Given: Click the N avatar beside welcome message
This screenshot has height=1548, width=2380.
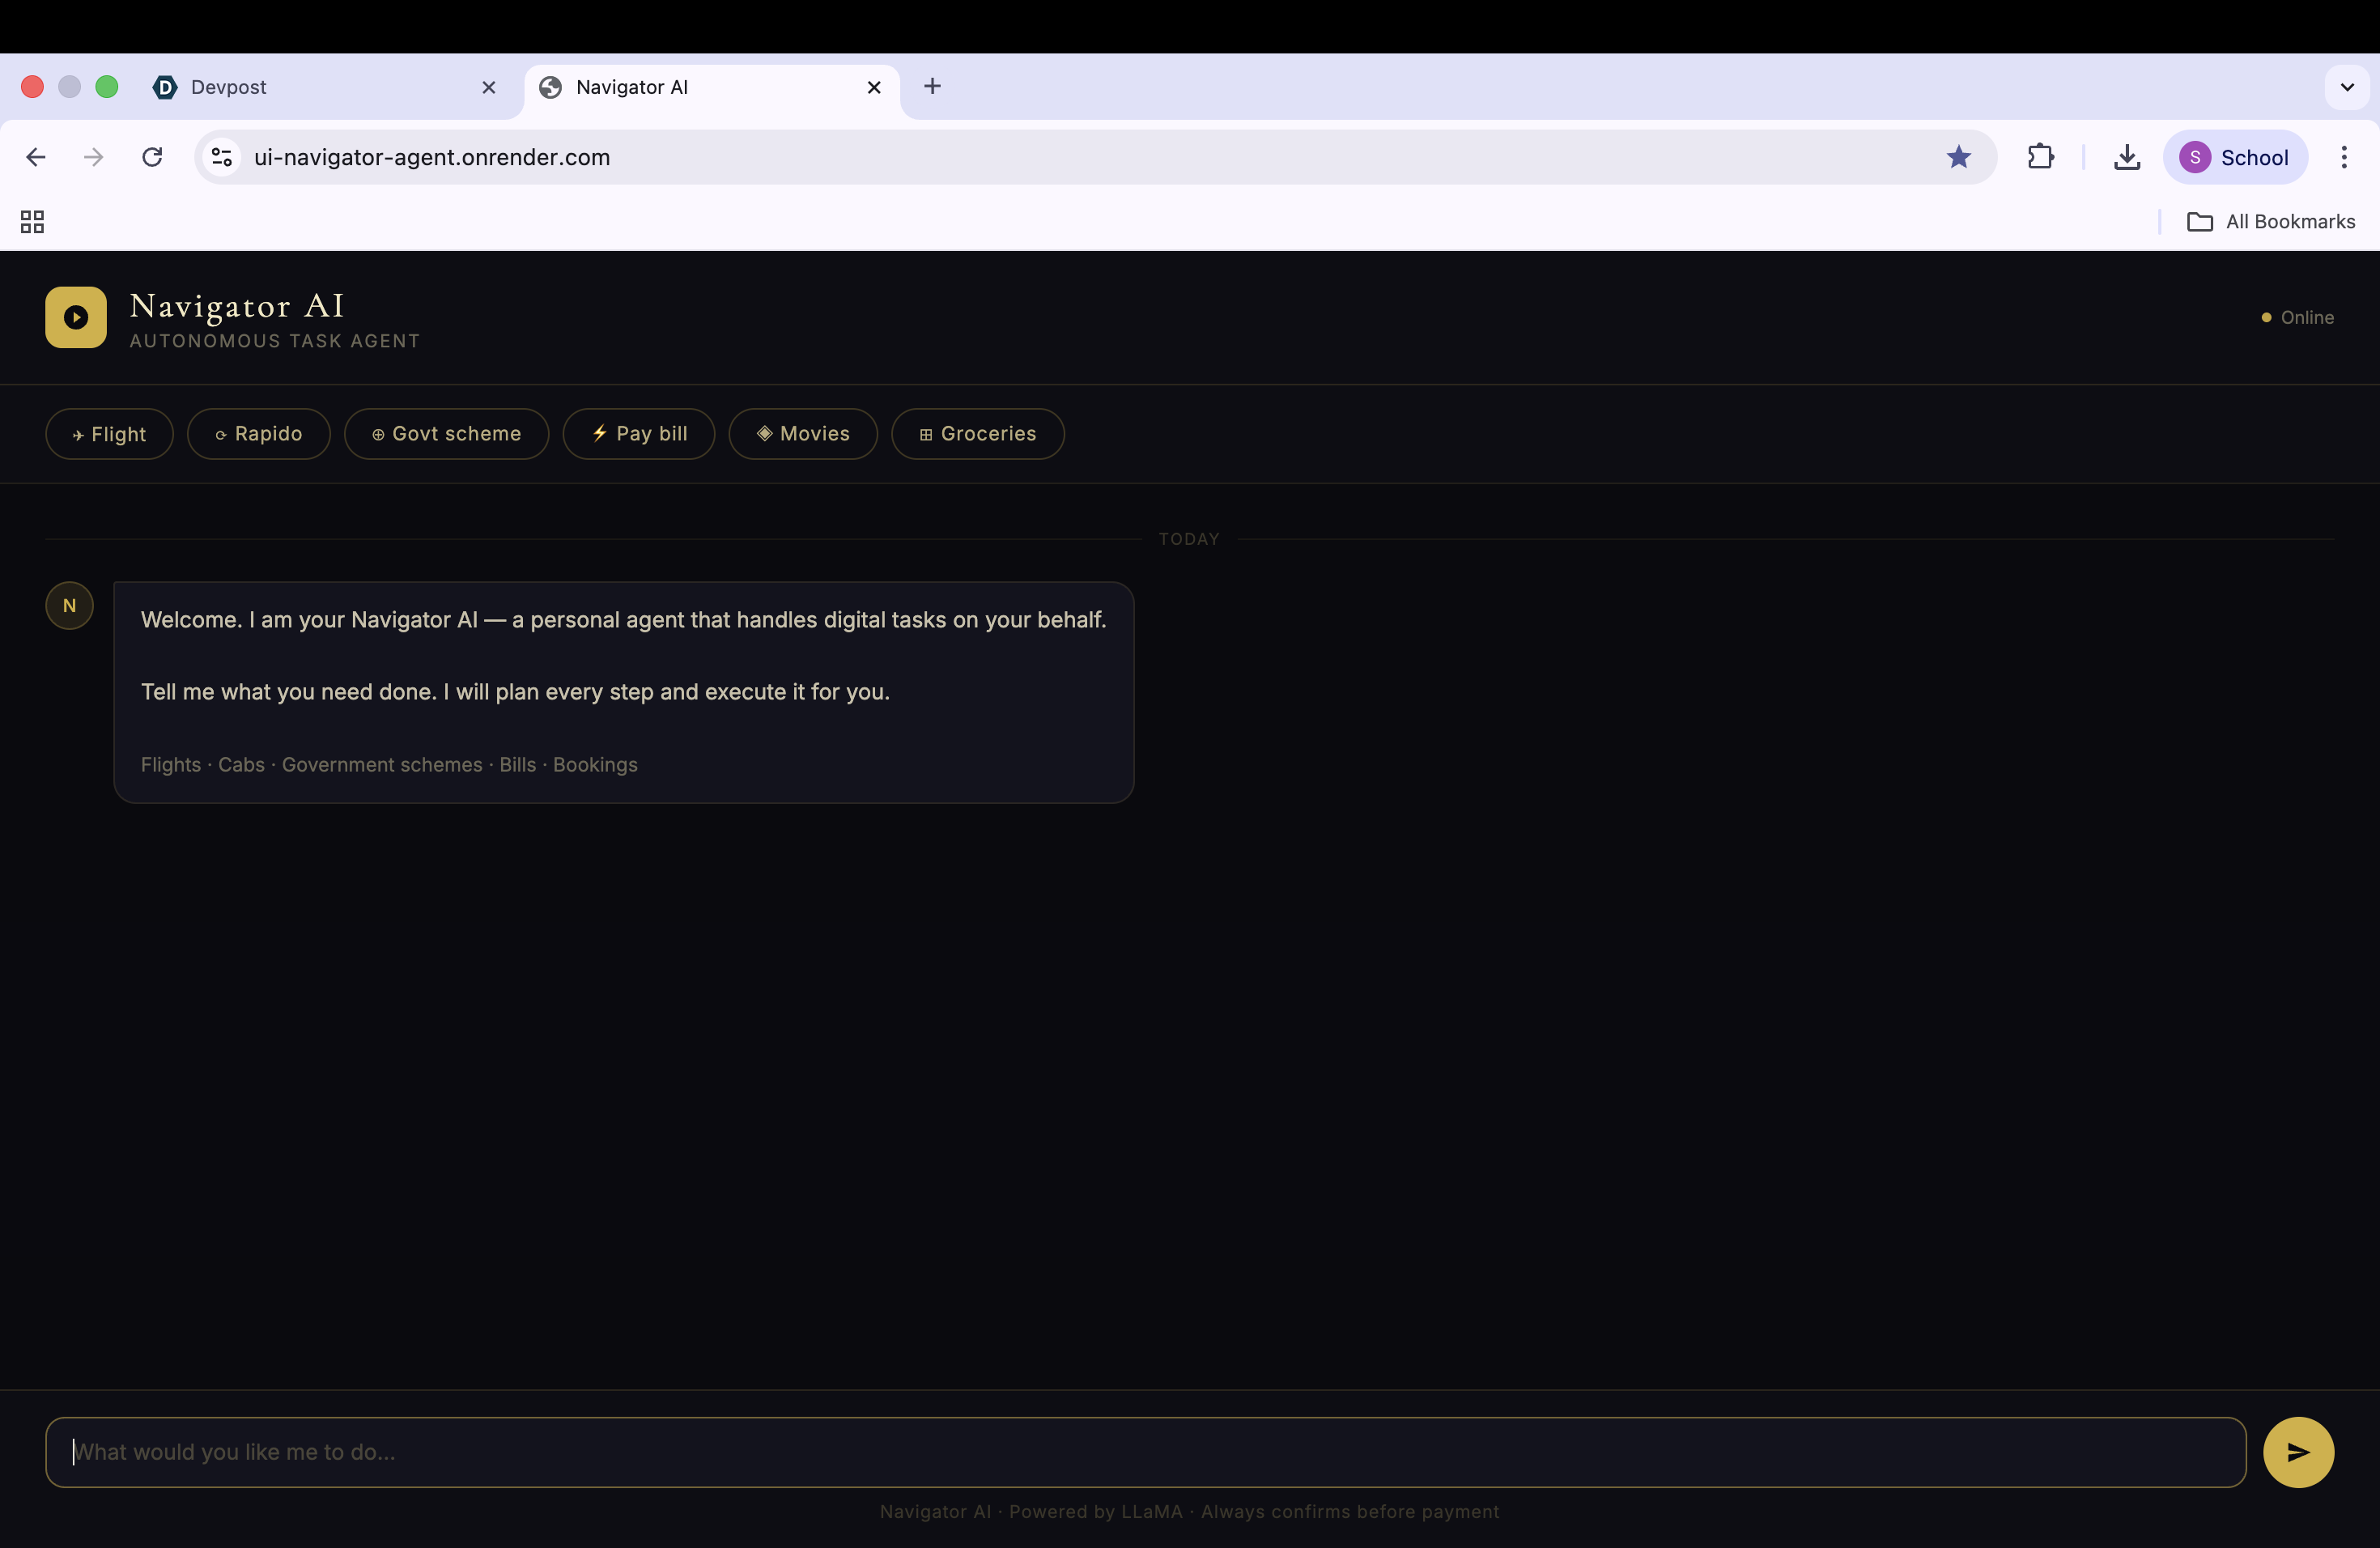Looking at the screenshot, I should (69, 605).
